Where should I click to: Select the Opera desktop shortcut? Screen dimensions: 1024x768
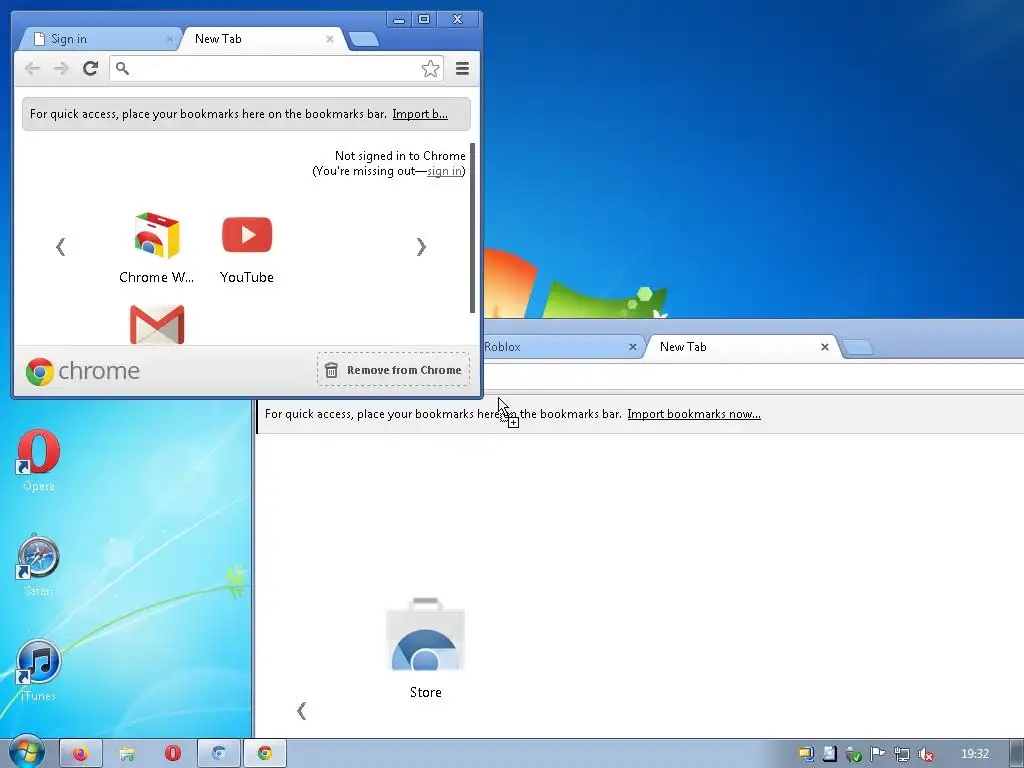(x=39, y=460)
